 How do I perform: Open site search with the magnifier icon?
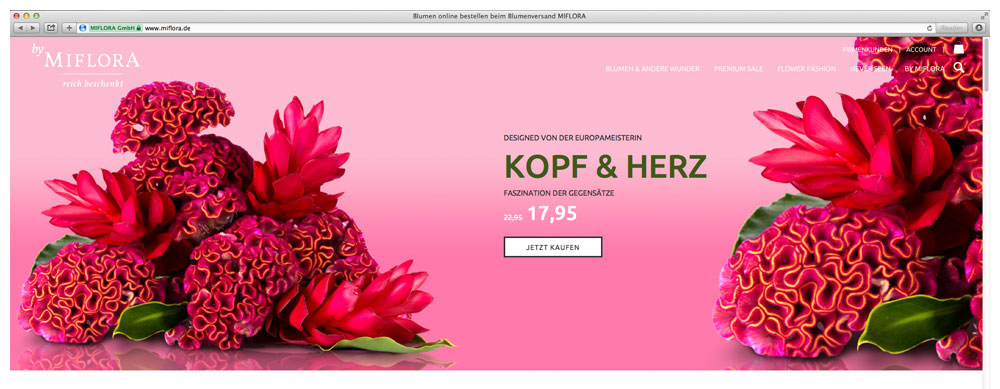point(959,67)
